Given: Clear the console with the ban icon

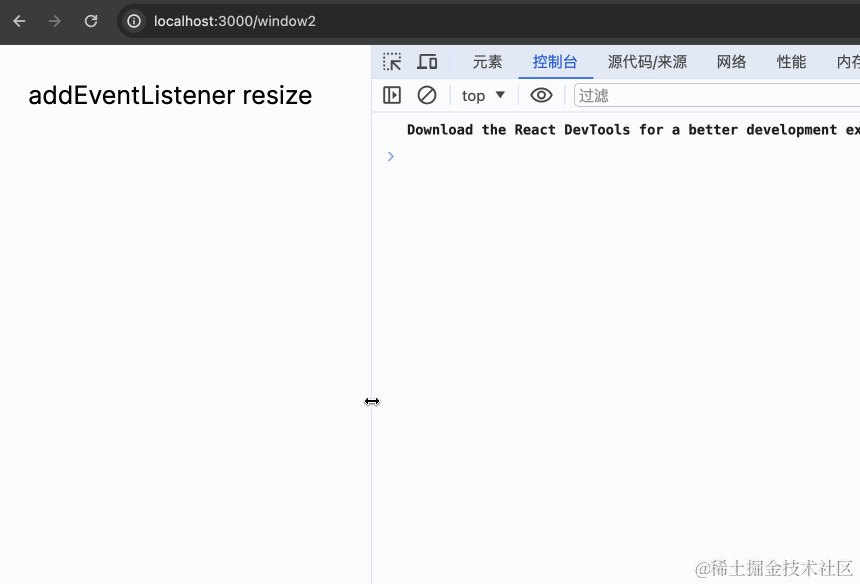Looking at the screenshot, I should pos(427,95).
